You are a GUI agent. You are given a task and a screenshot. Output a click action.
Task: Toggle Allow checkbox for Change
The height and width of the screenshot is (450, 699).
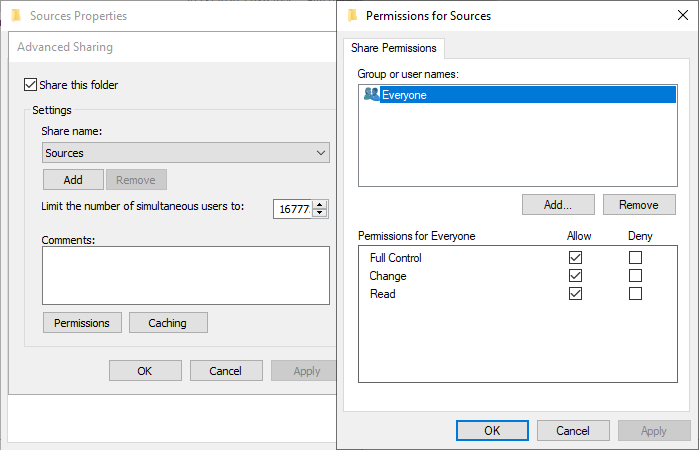tap(575, 276)
